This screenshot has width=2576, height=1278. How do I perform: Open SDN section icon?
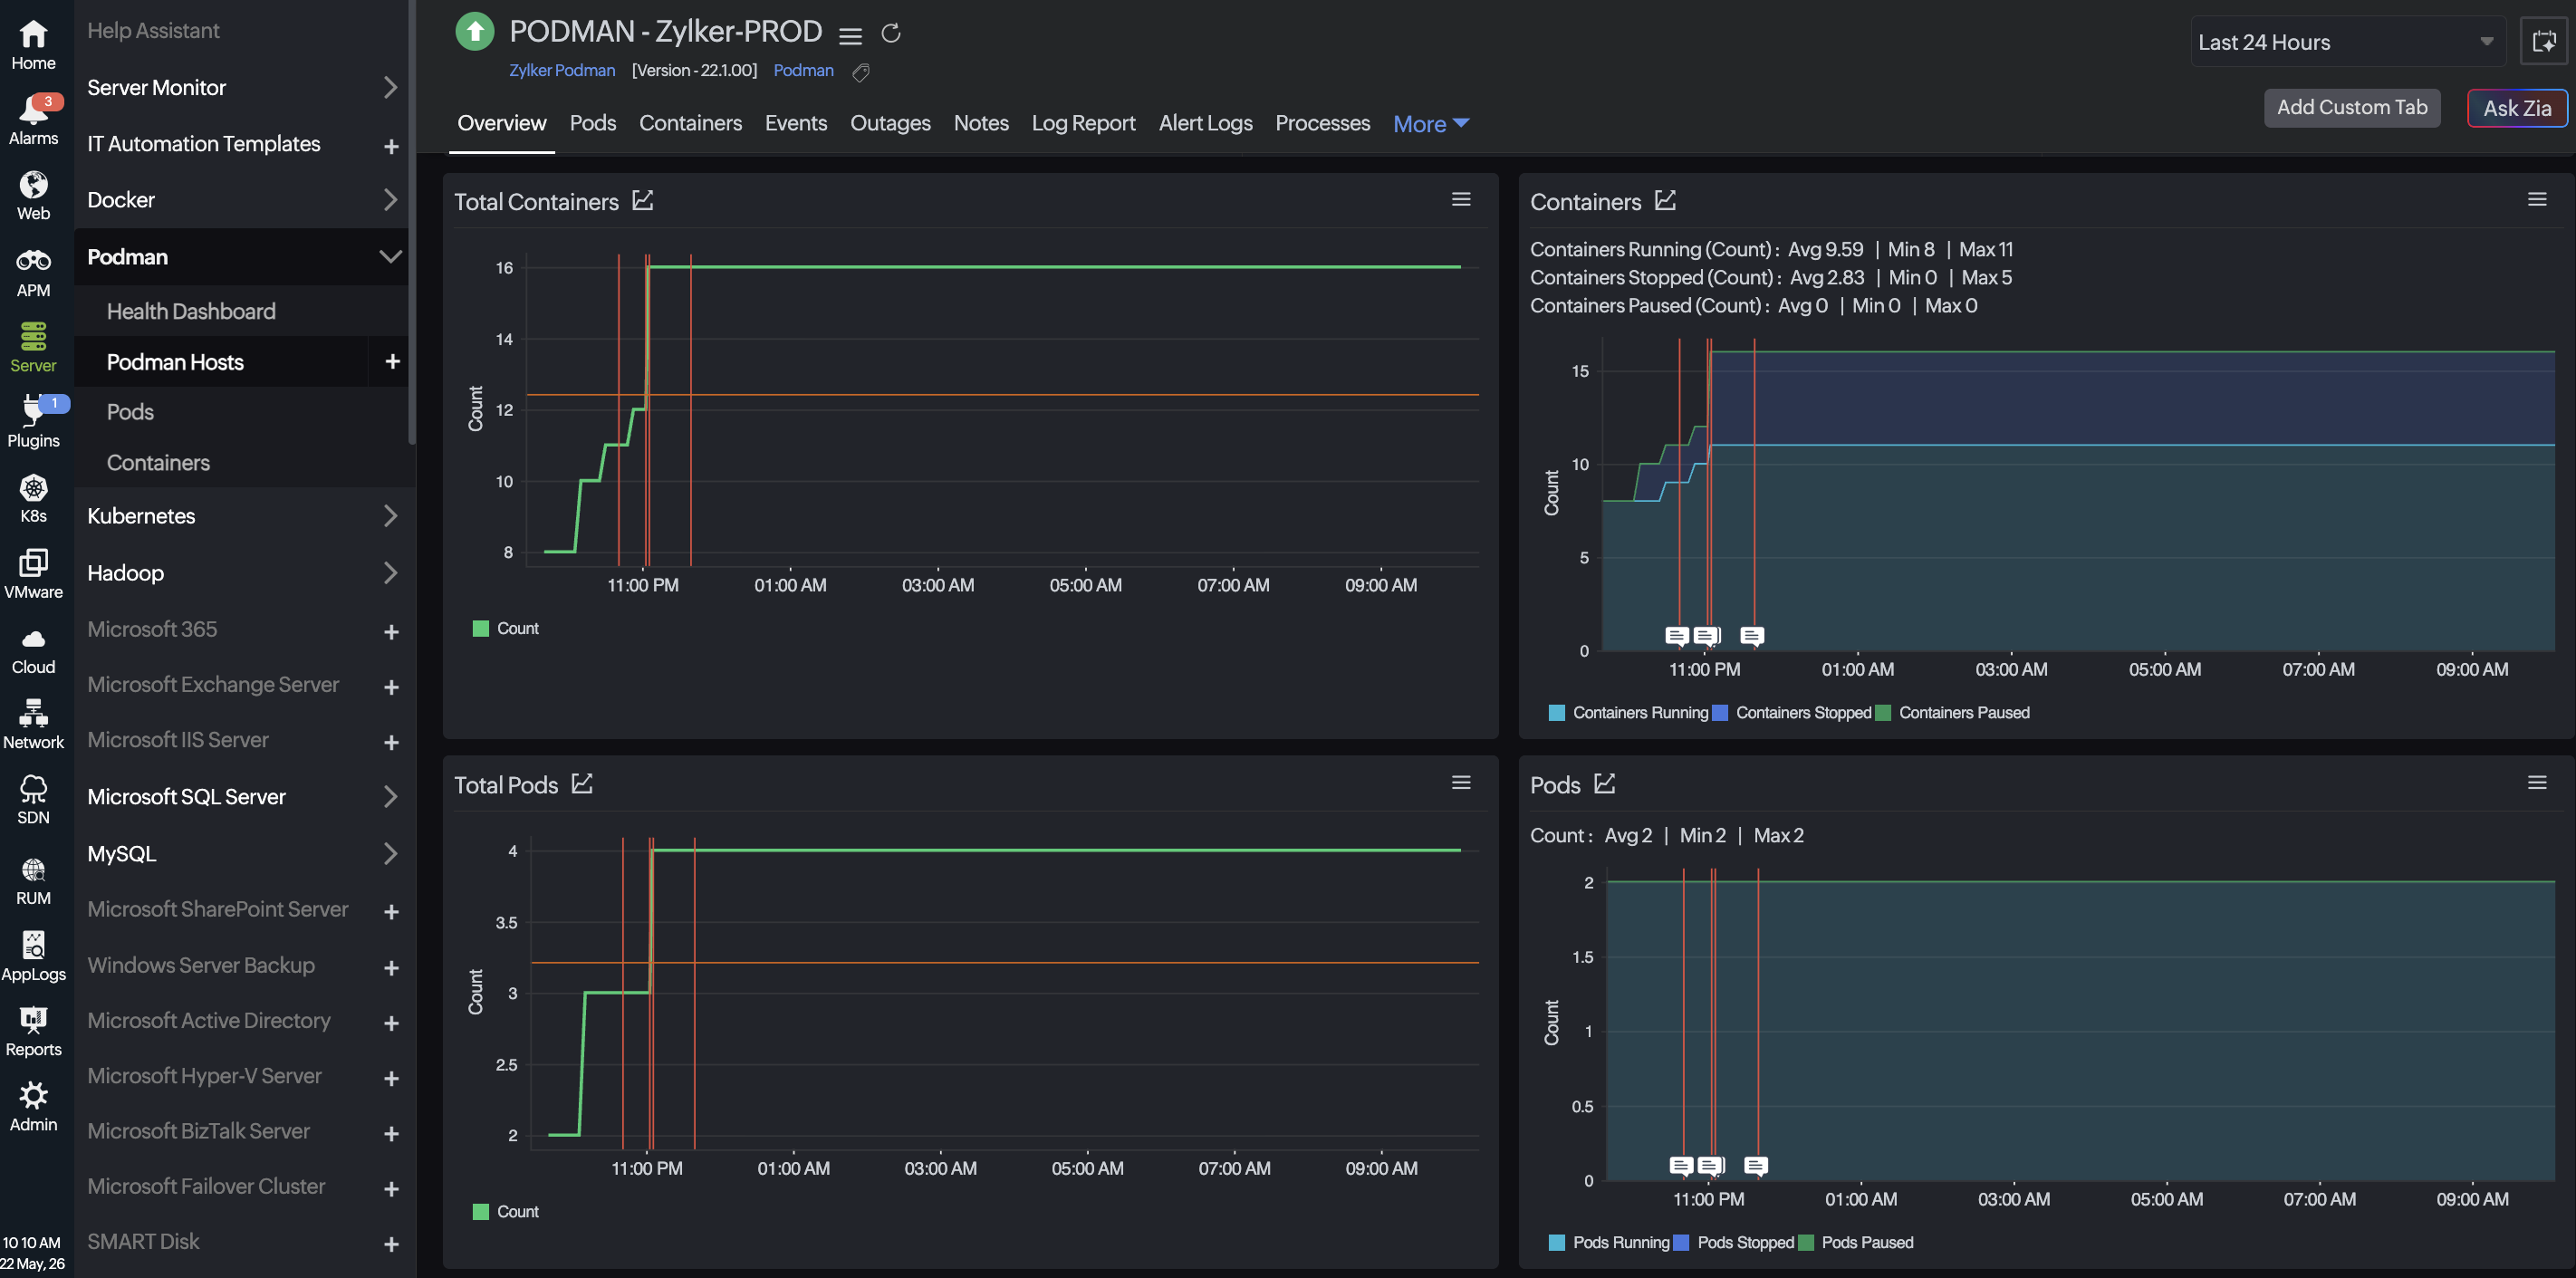33,800
